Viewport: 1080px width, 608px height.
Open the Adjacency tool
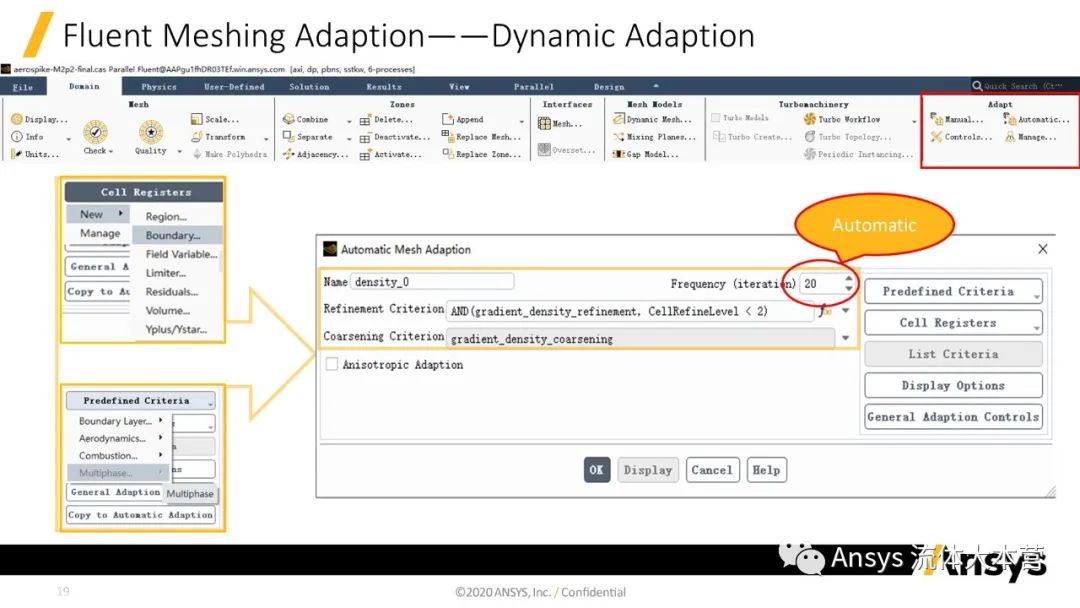point(316,154)
